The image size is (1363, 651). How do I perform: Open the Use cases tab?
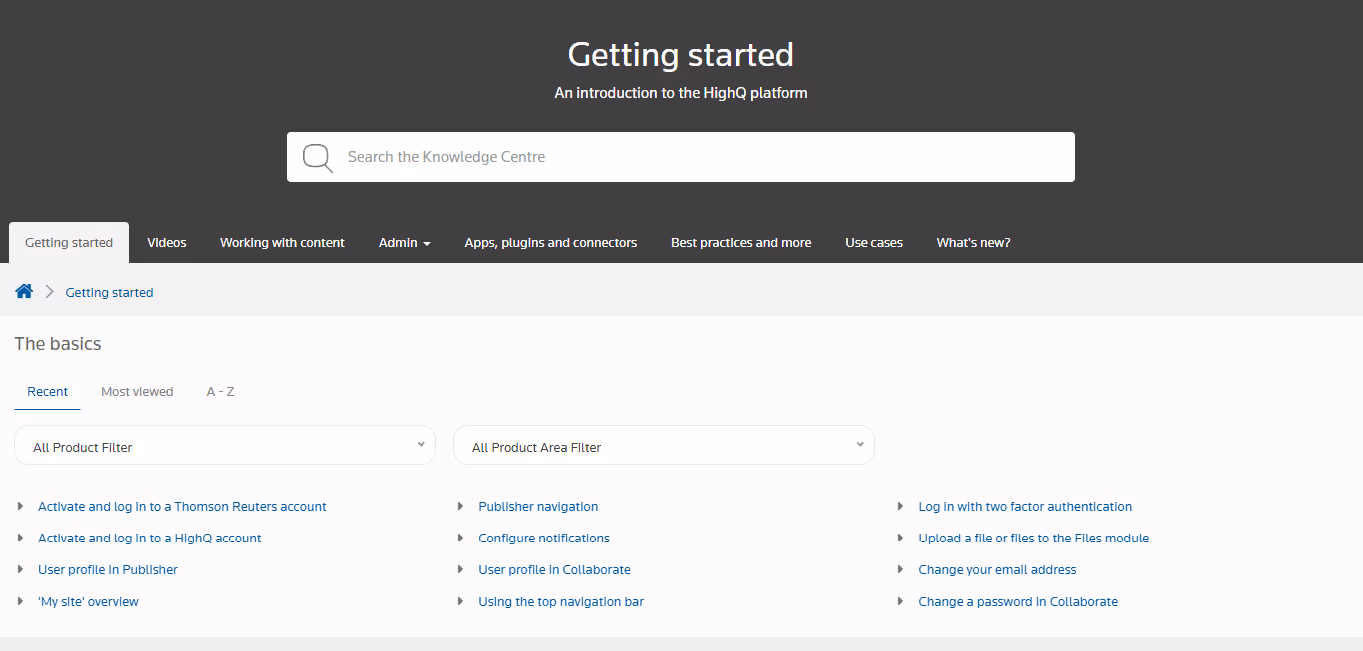874,242
